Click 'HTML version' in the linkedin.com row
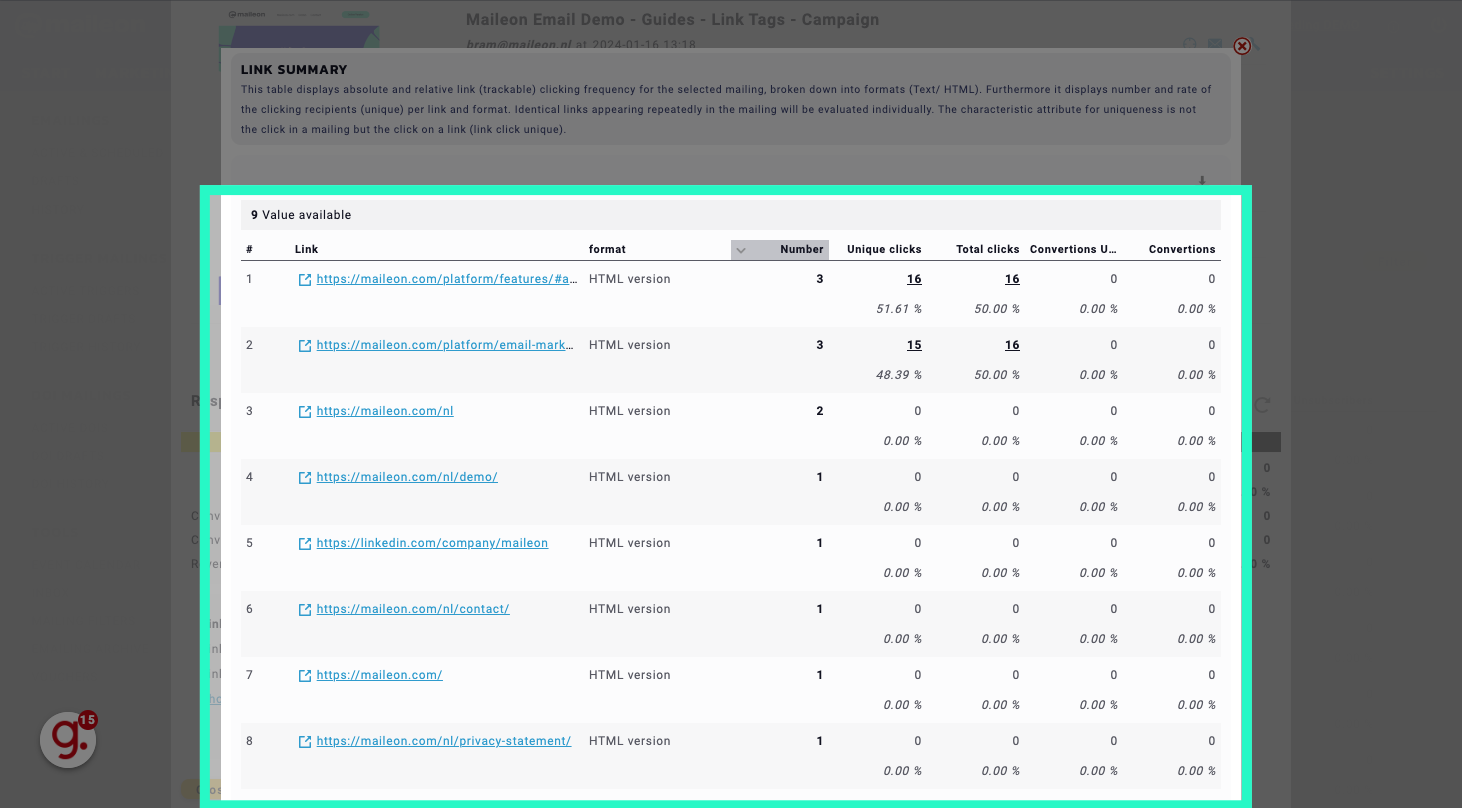 [629, 543]
